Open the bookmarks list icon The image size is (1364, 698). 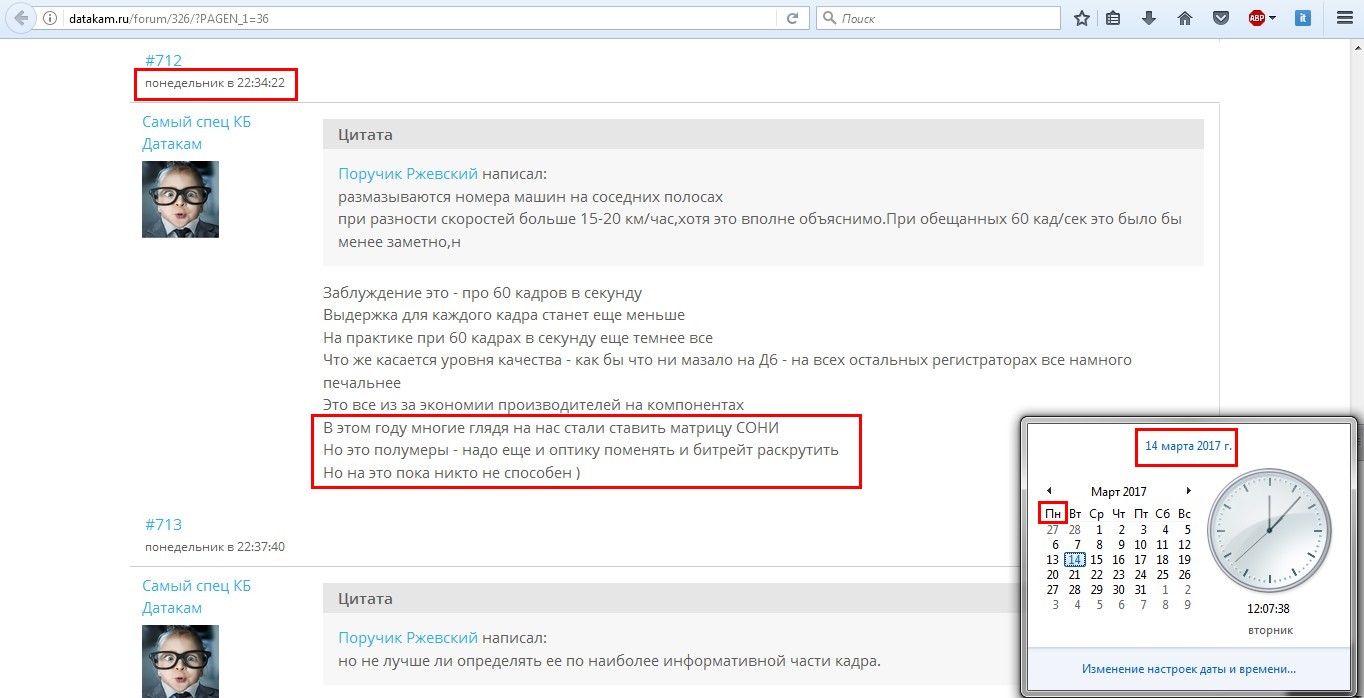[1113, 18]
